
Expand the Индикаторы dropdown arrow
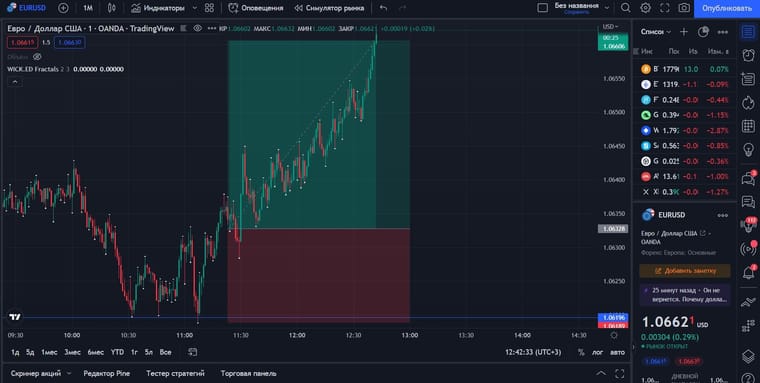[x=194, y=8]
